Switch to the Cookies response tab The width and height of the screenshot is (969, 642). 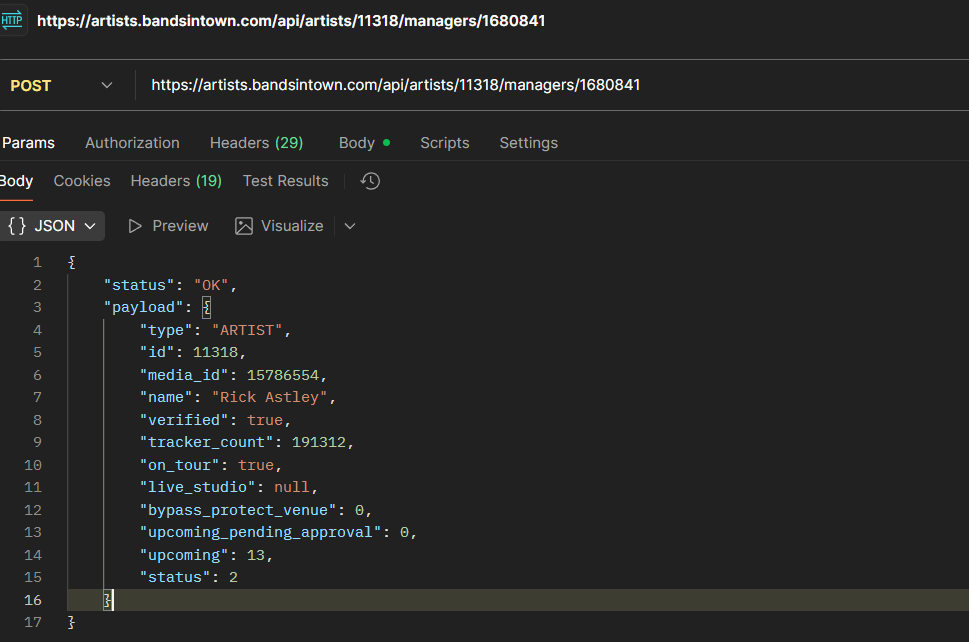tap(81, 181)
